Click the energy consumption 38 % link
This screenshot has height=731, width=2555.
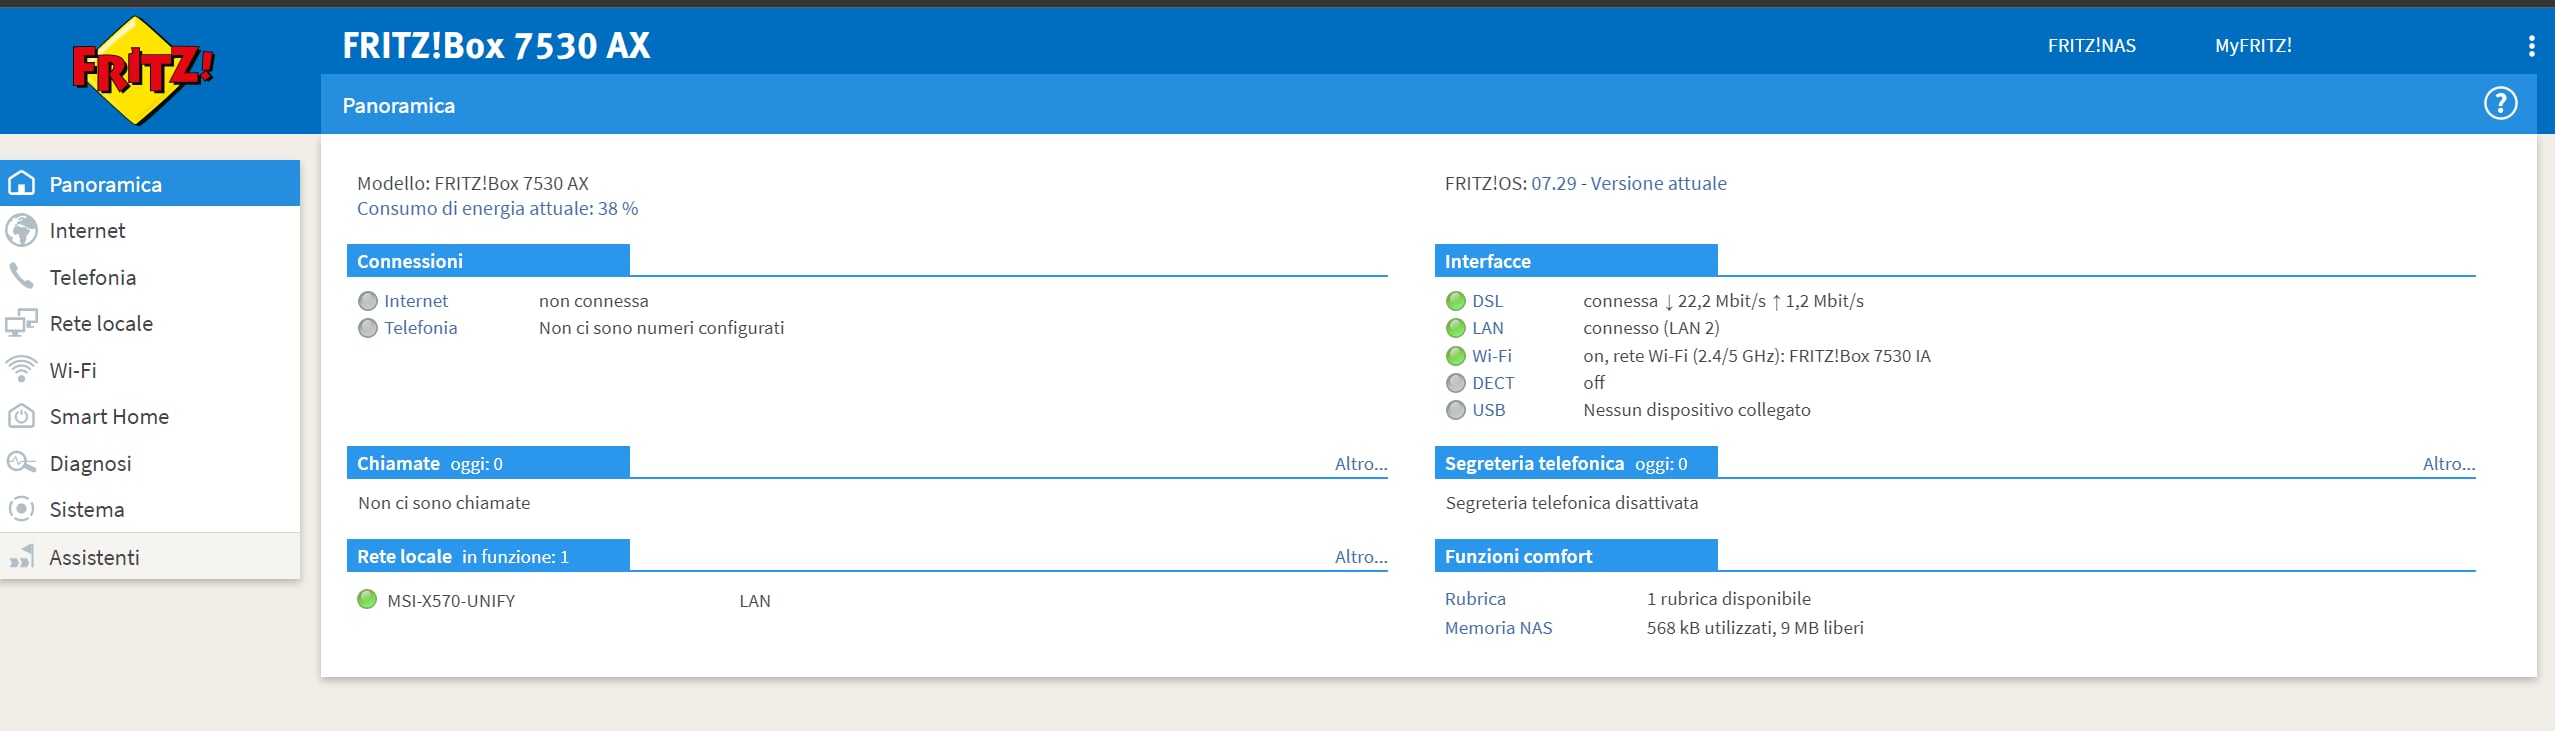497,208
